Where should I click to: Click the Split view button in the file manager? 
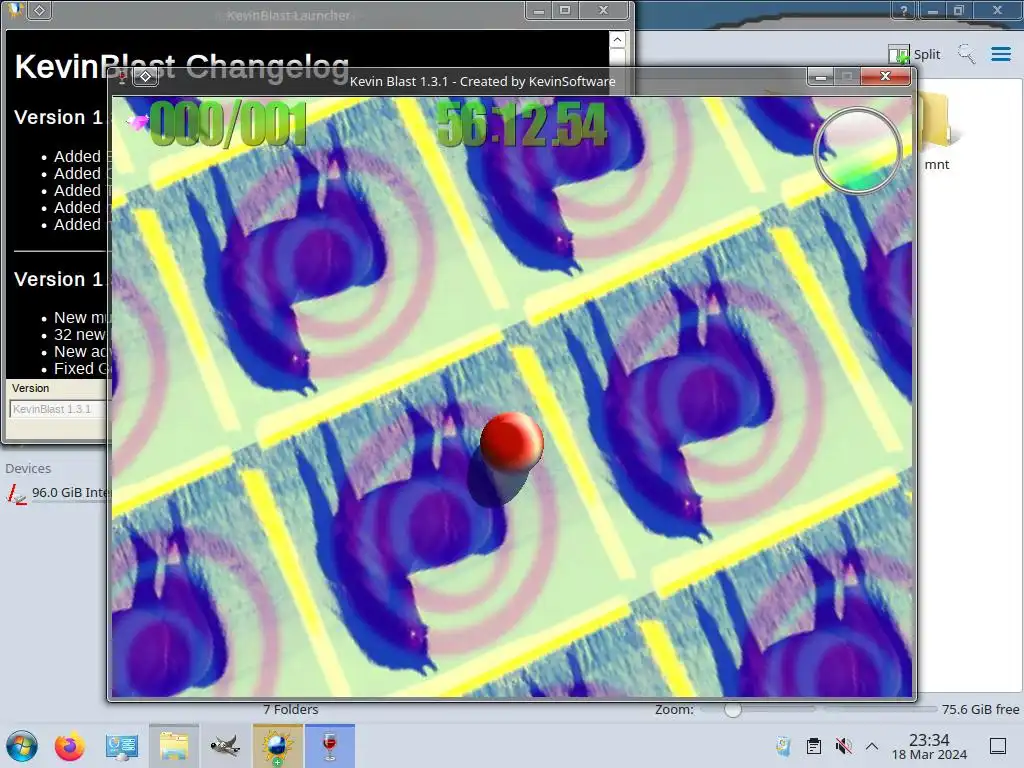[914, 54]
